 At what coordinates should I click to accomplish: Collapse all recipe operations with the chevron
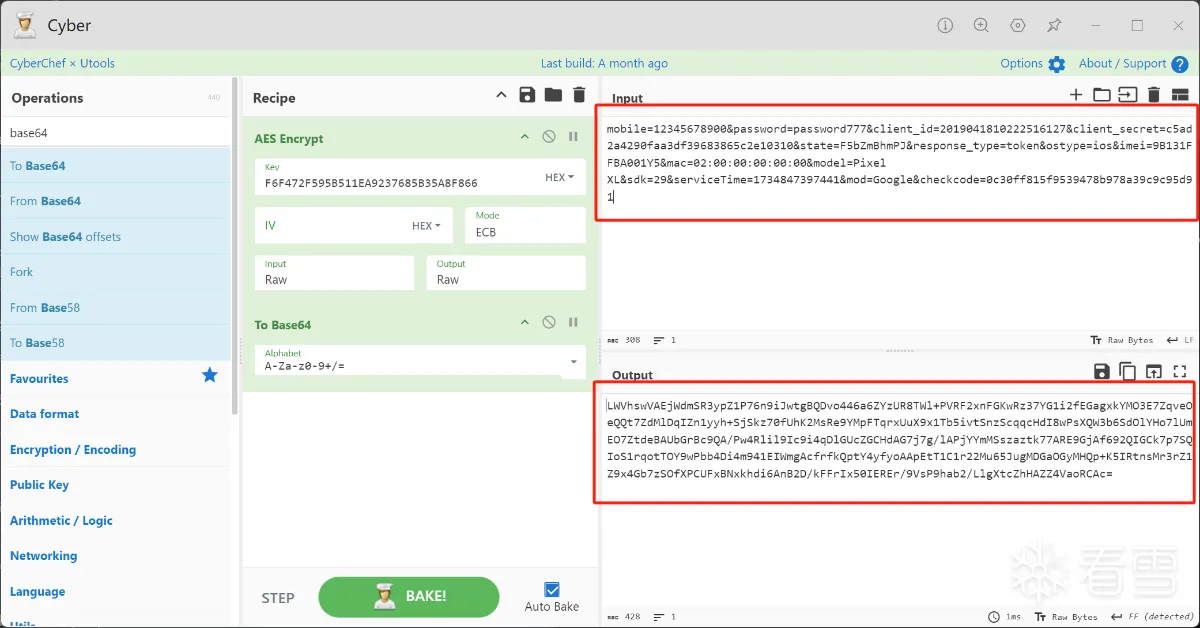501,95
